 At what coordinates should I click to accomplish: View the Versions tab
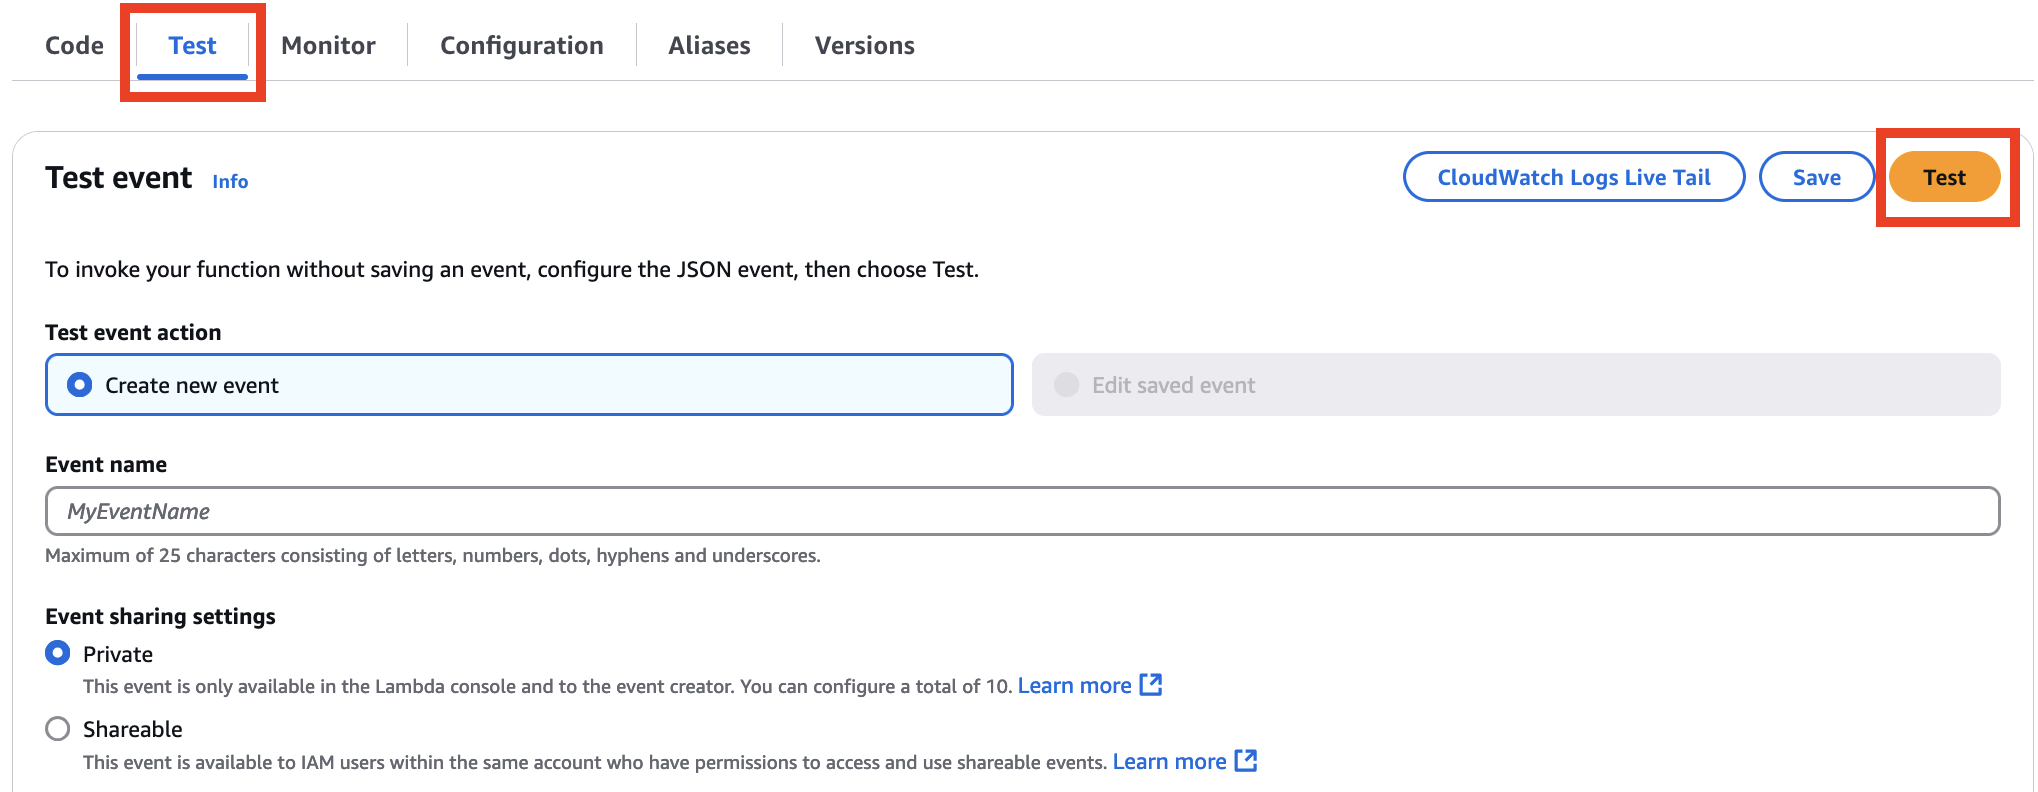tap(864, 45)
